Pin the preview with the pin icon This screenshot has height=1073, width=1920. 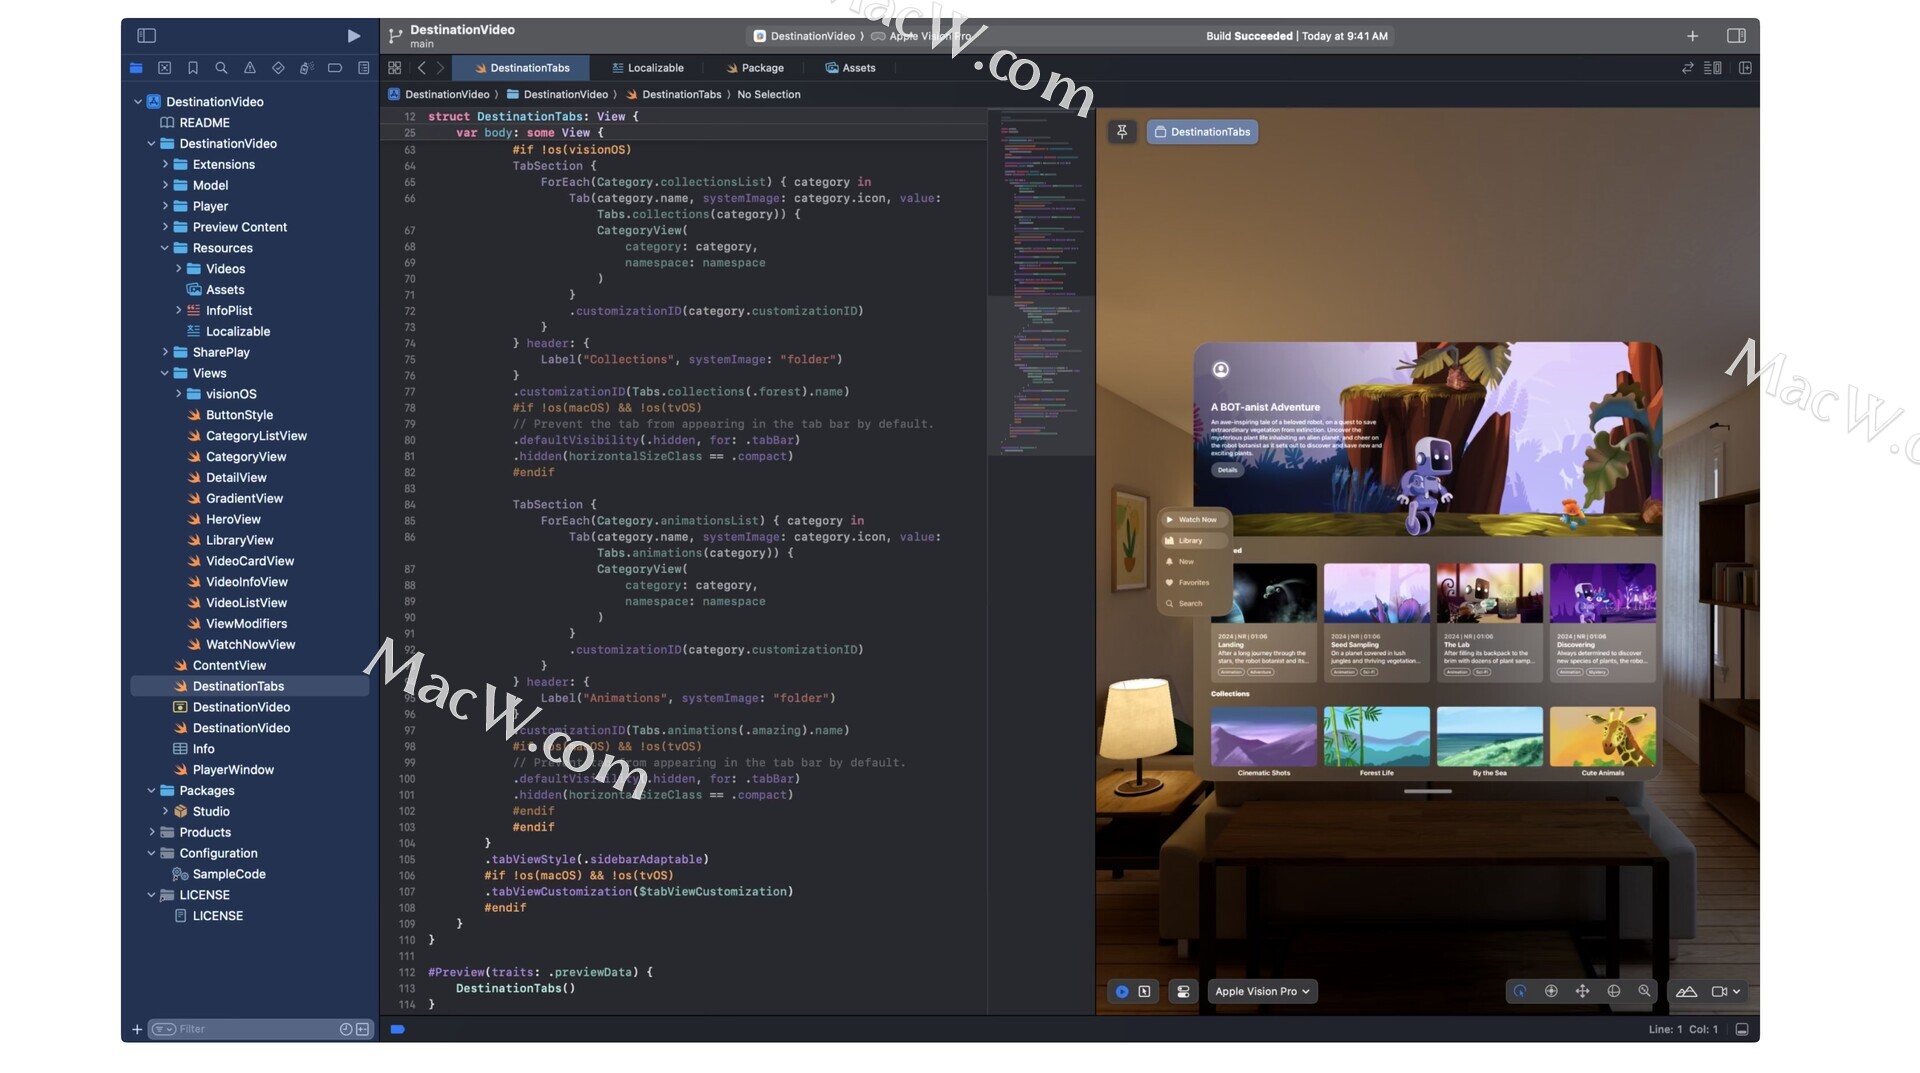pyautogui.click(x=1122, y=132)
